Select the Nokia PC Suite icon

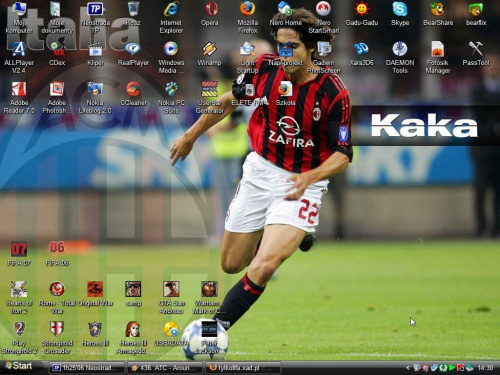(171, 97)
